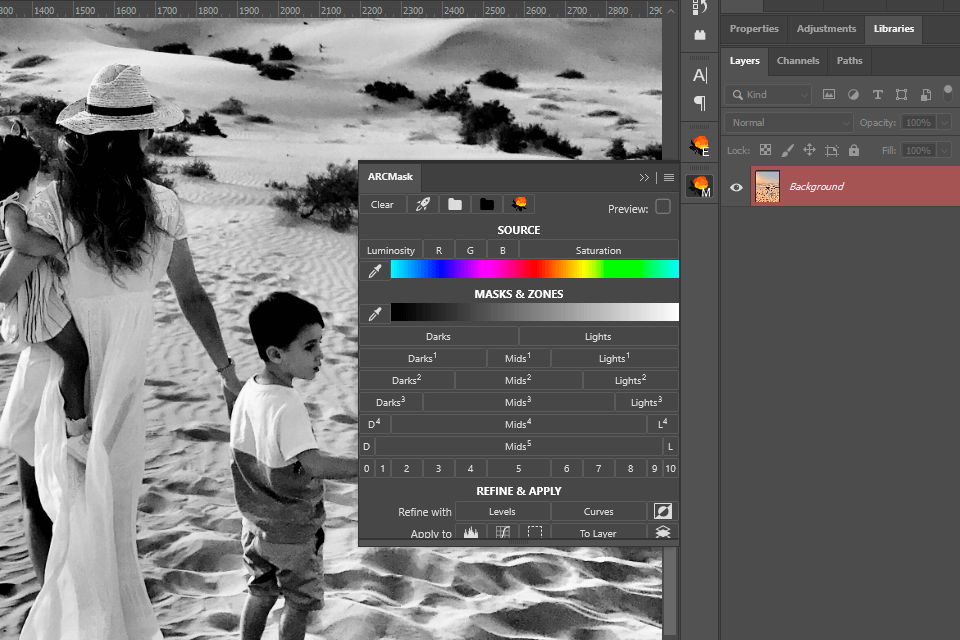The image size is (960, 640).
Task: Click the white folder icon in ARCMask
Action: click(x=455, y=204)
